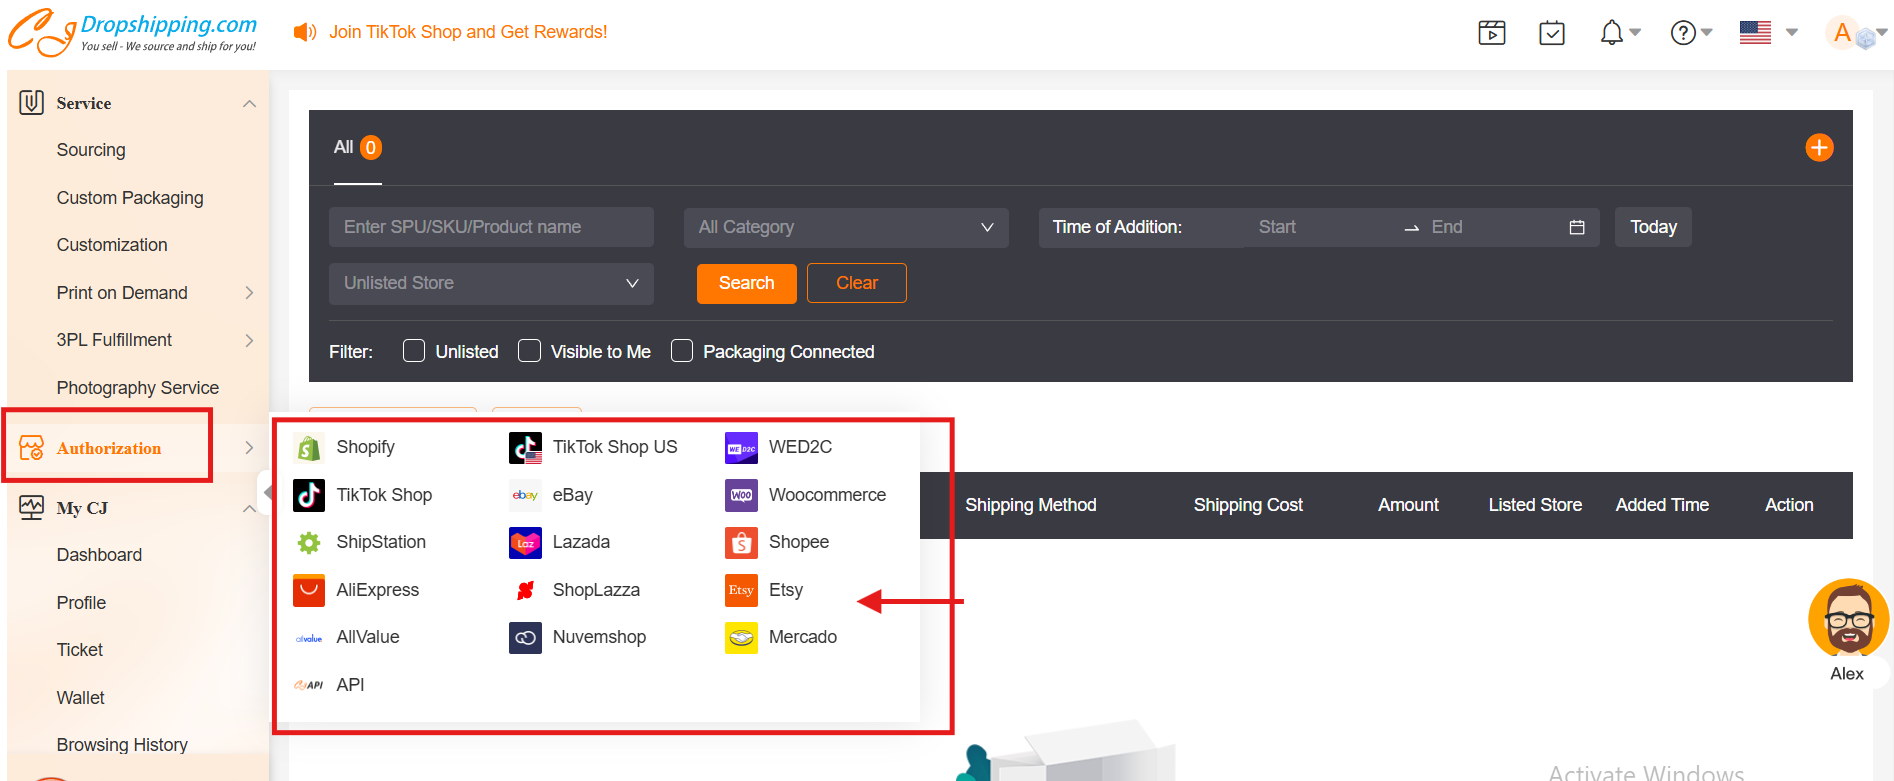Select the Shopify authorization link
Screen dimensions: 1894x781
coord(366,447)
